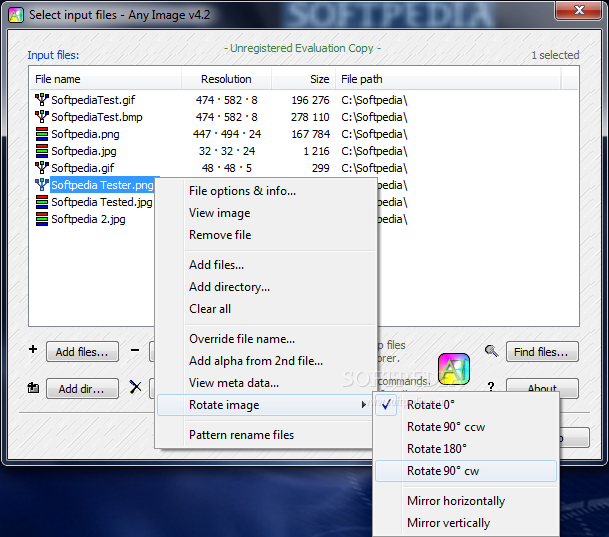Sort by File path column header
Screen dimensions: 609x537
448,79
